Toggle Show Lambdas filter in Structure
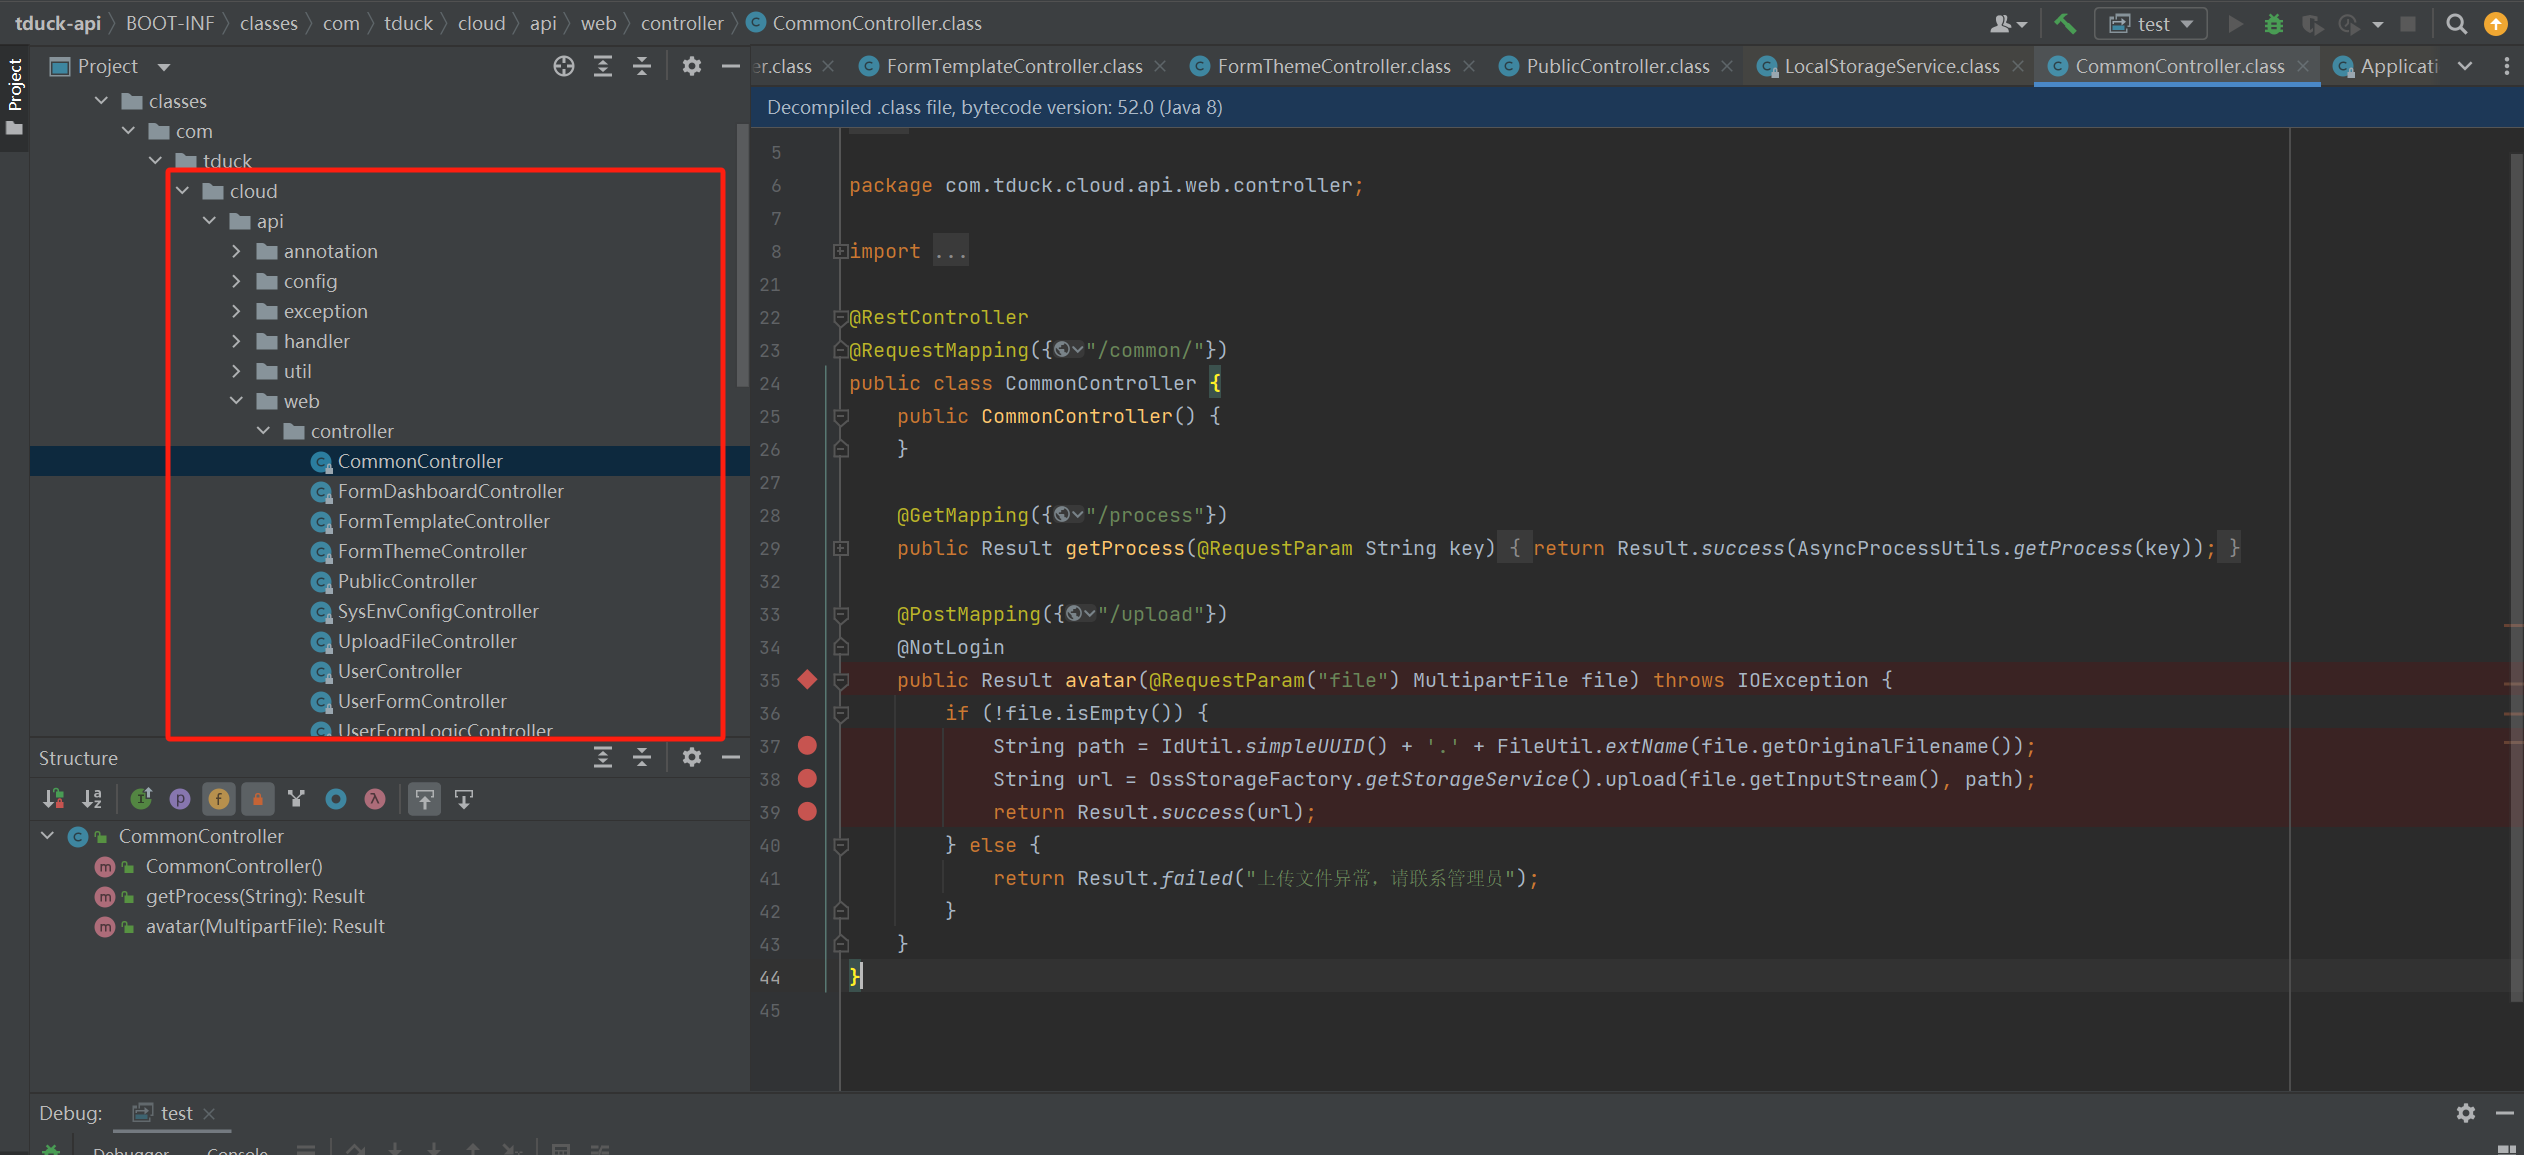This screenshot has width=2524, height=1155. pyautogui.click(x=374, y=798)
